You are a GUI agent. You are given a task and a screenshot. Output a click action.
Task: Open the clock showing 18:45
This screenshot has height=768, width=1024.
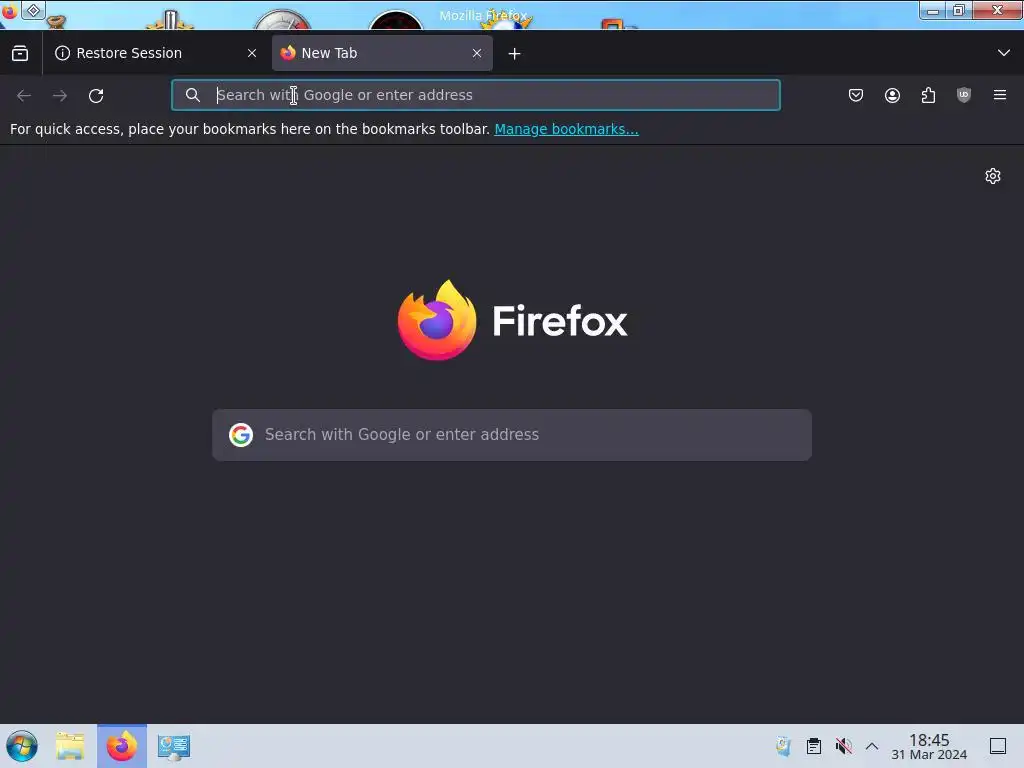click(x=929, y=746)
